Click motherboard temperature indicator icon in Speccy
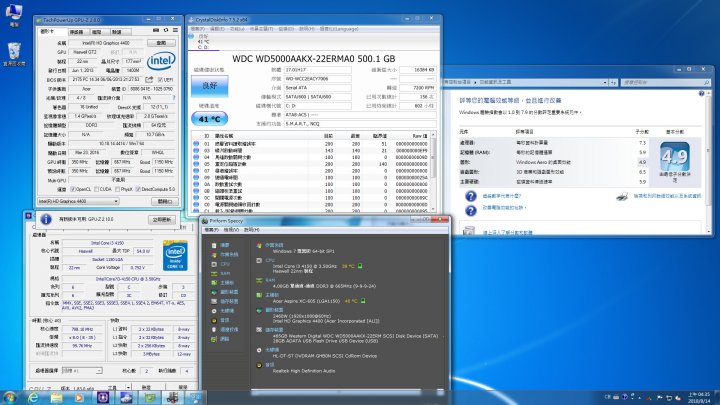Viewport: 720px width, 405px height. (x=363, y=301)
